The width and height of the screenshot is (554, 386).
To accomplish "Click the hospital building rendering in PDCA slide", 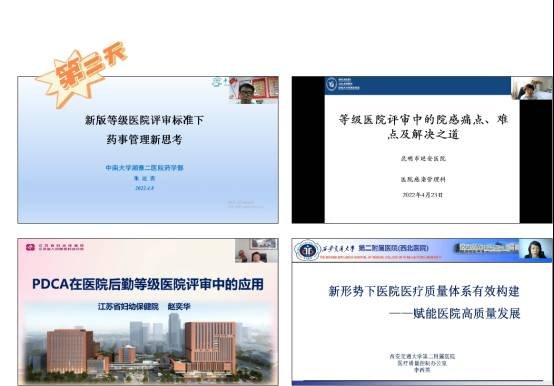I will [148, 348].
